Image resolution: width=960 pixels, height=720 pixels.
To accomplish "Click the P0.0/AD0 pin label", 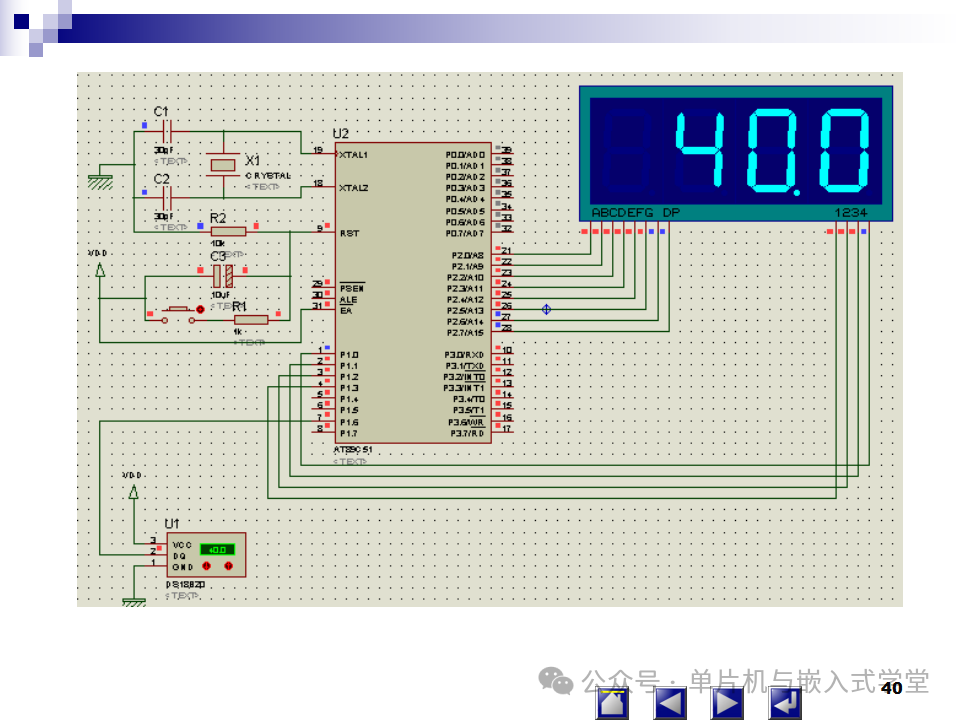I will pos(465,155).
